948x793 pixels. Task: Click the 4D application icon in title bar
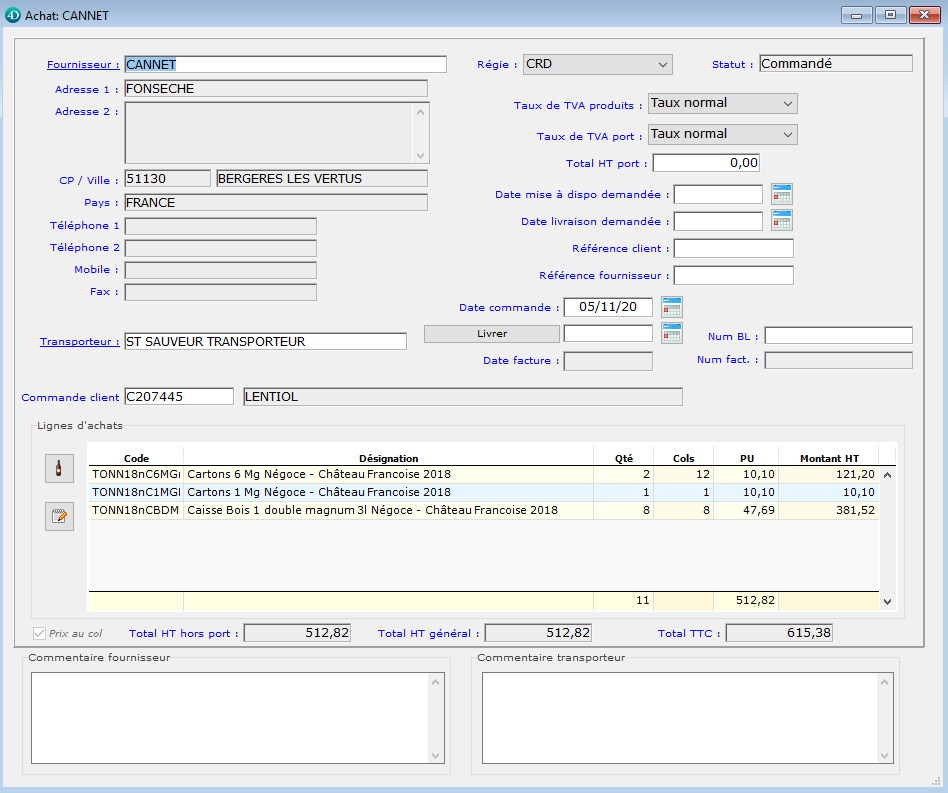pyautogui.click(x=13, y=15)
